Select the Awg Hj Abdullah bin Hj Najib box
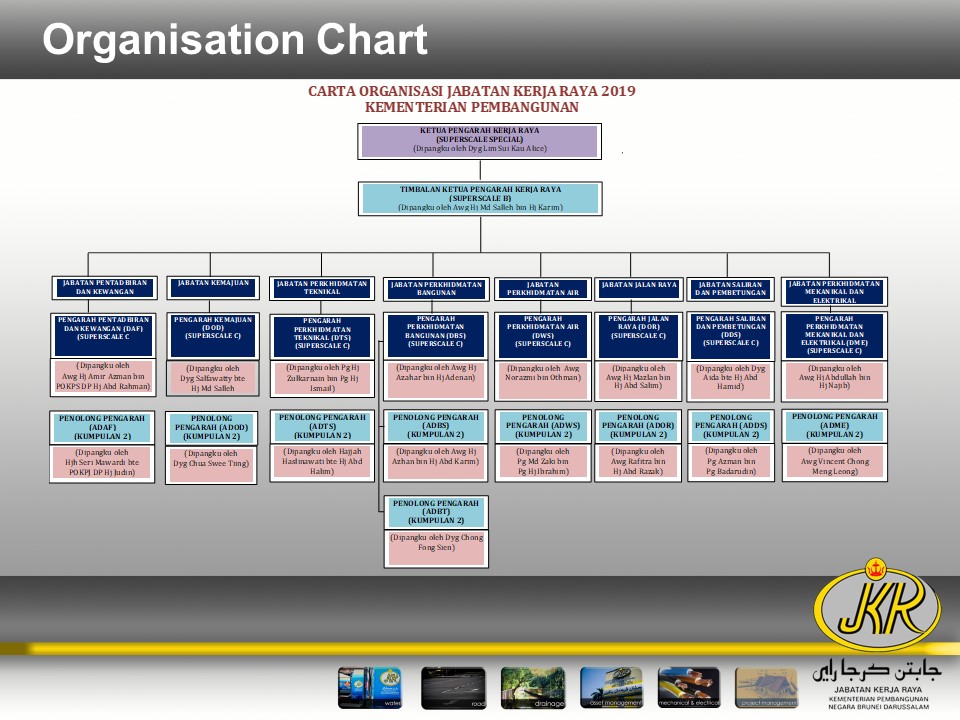 tap(834, 380)
